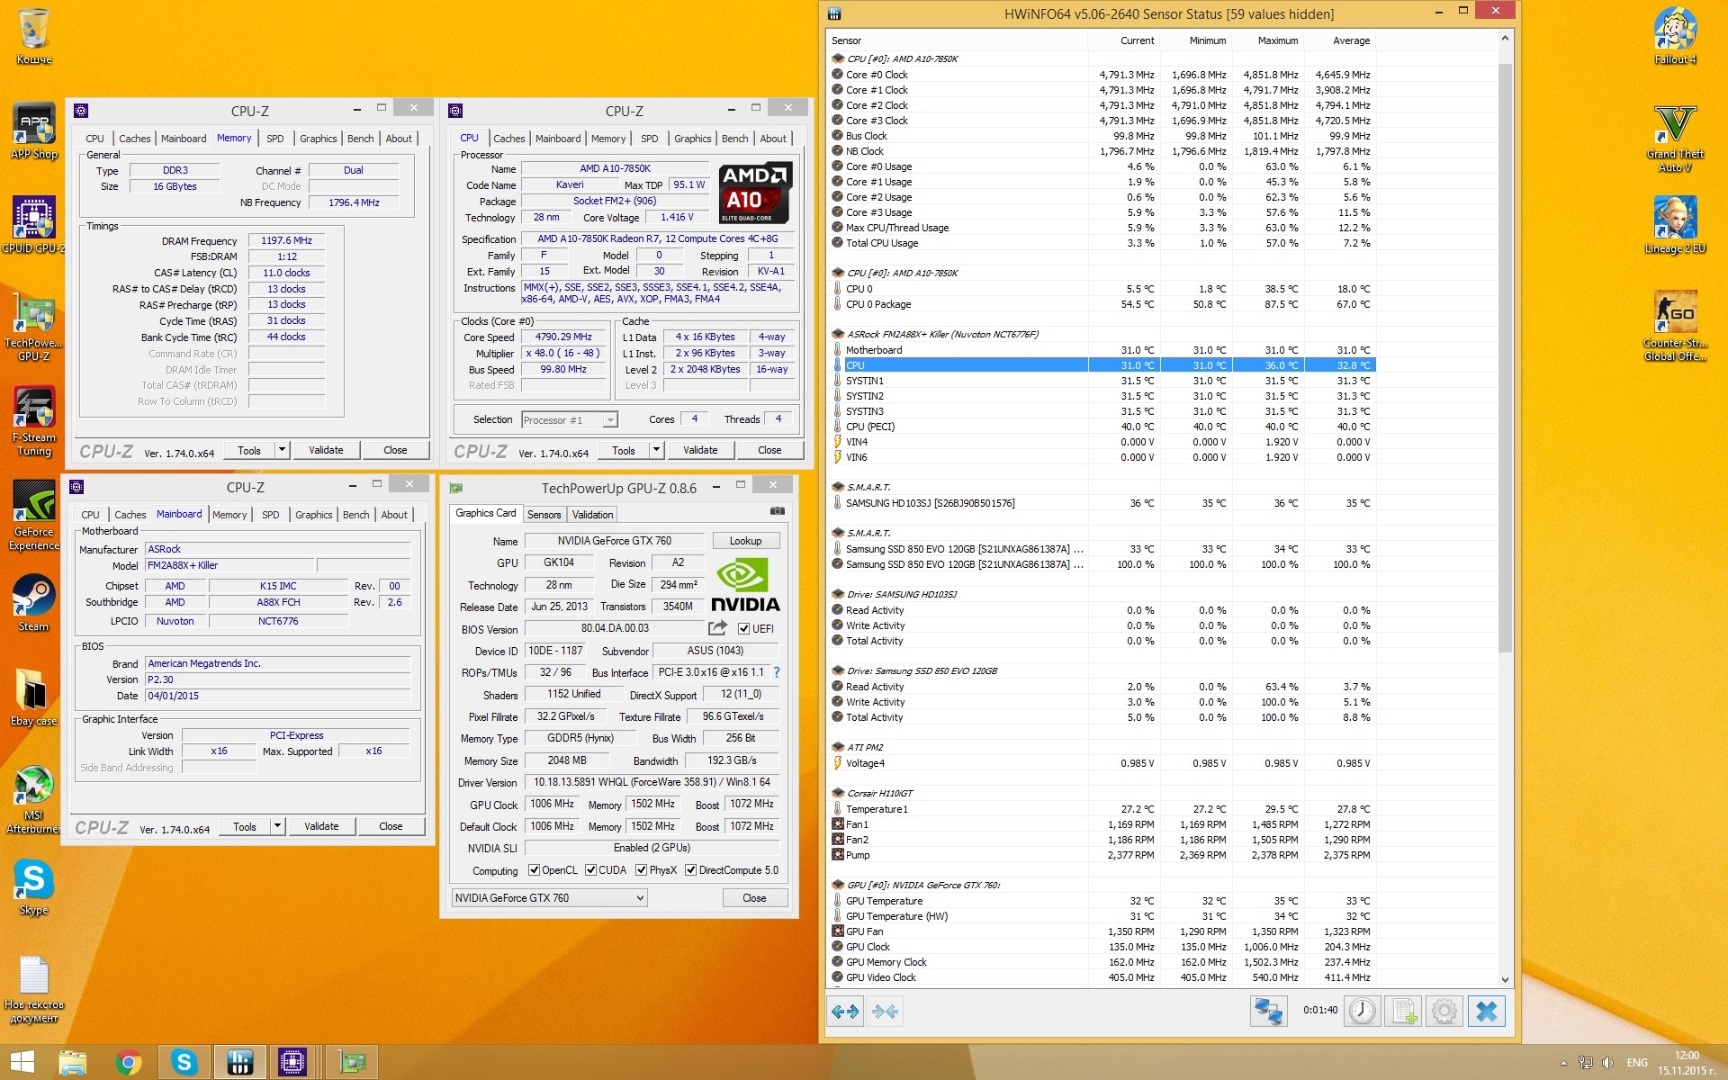Select the Ebay case folder icon

(33, 698)
